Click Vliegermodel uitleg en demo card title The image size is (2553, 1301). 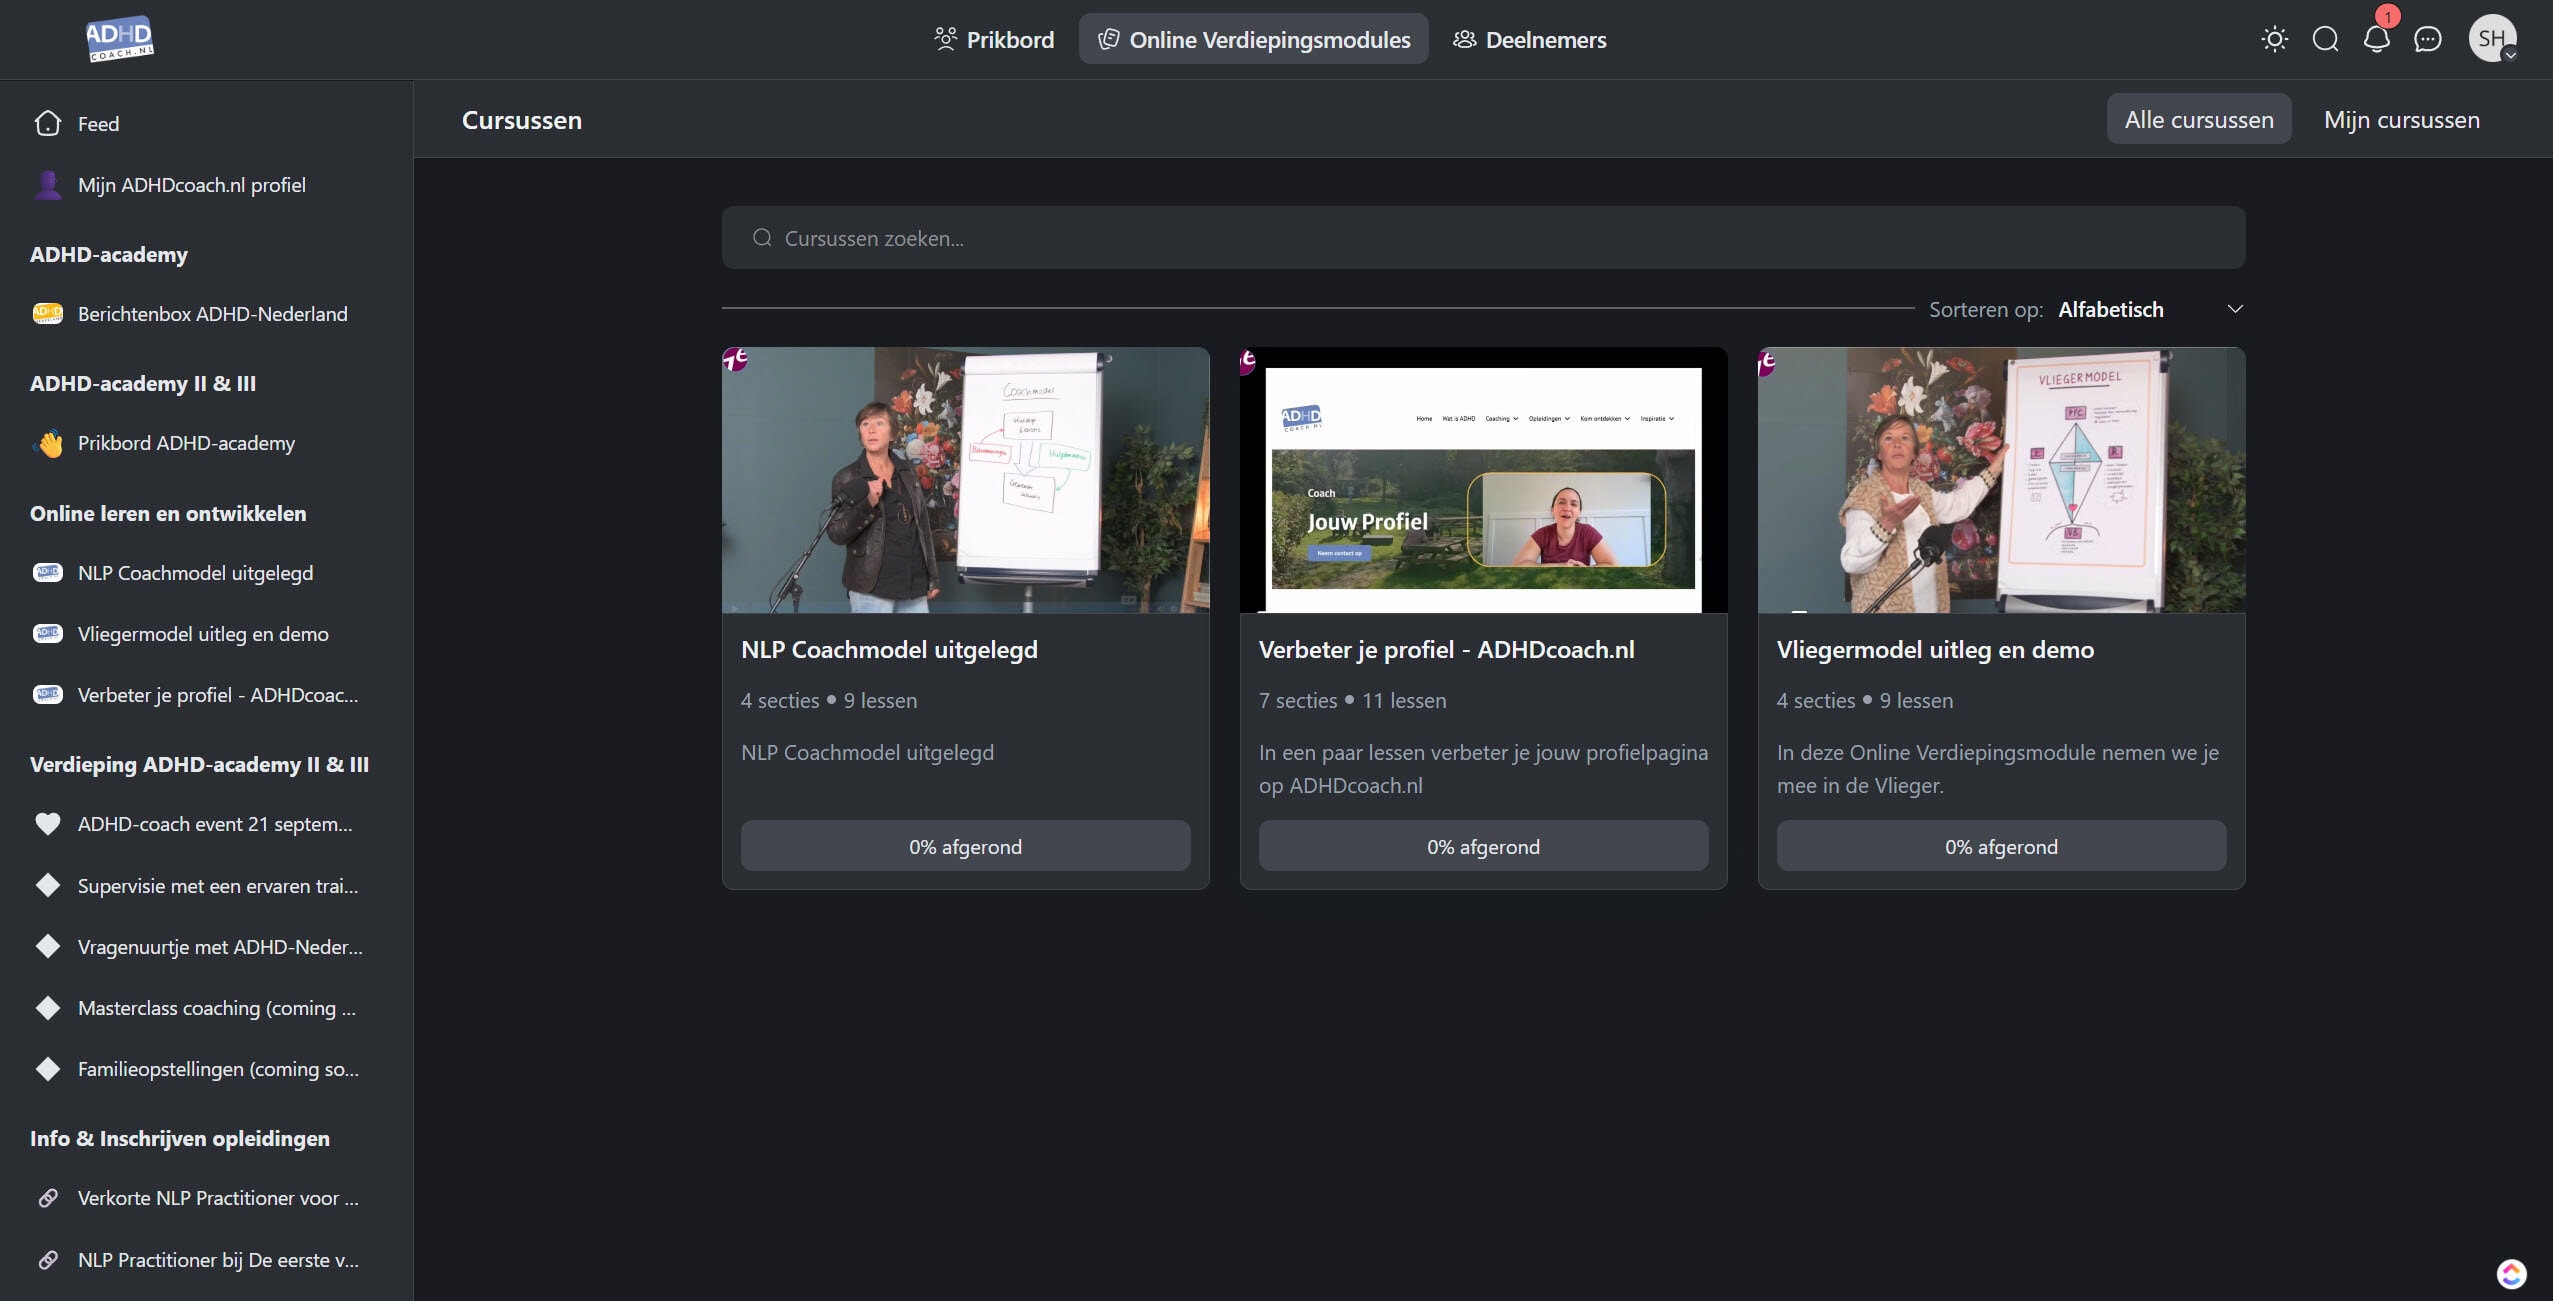pos(1935,650)
